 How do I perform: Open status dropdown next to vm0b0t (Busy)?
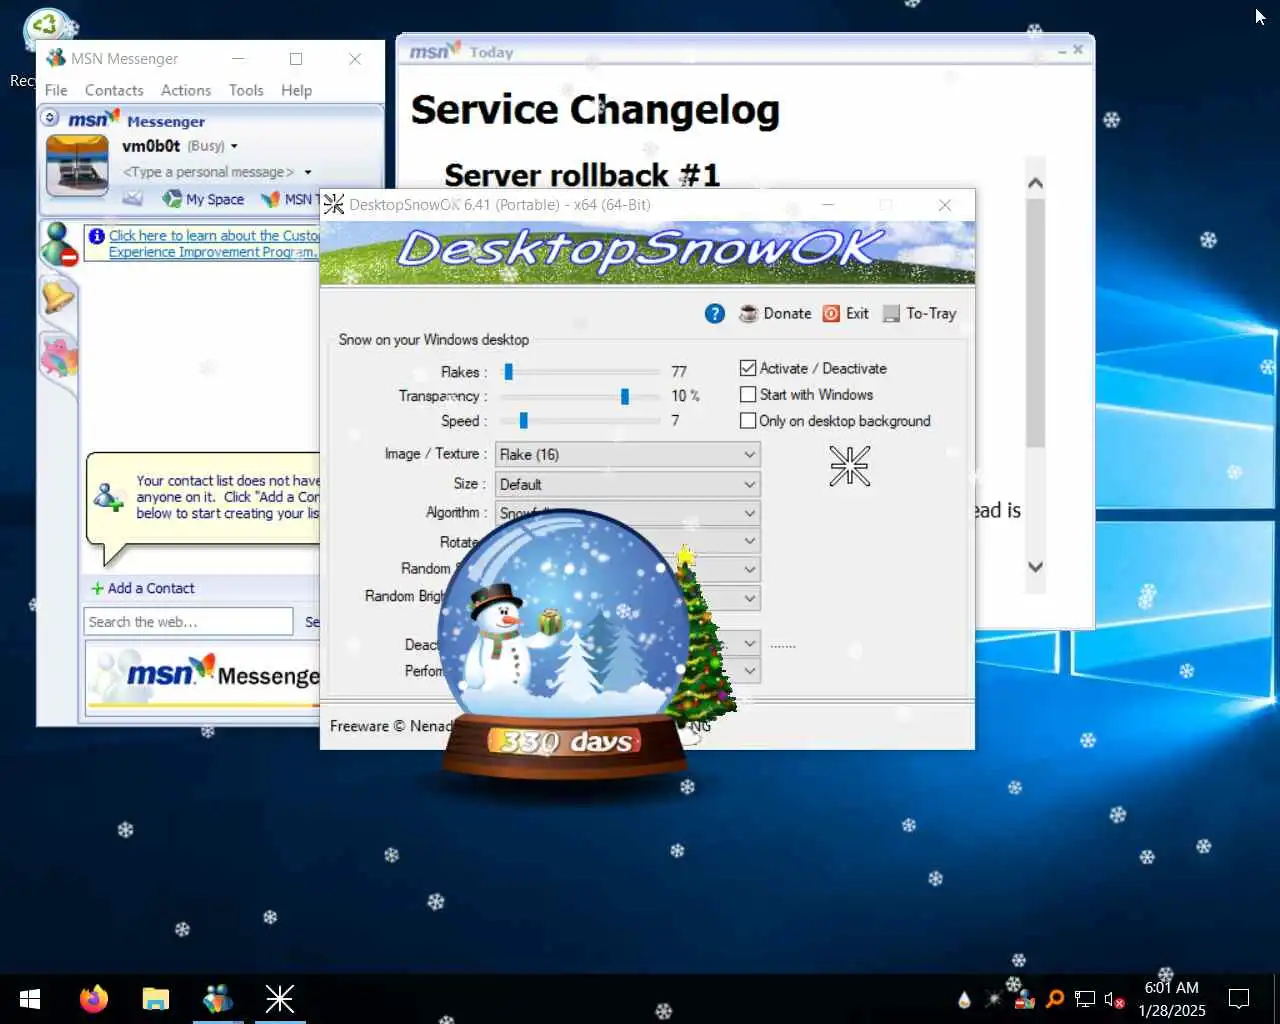(234, 146)
